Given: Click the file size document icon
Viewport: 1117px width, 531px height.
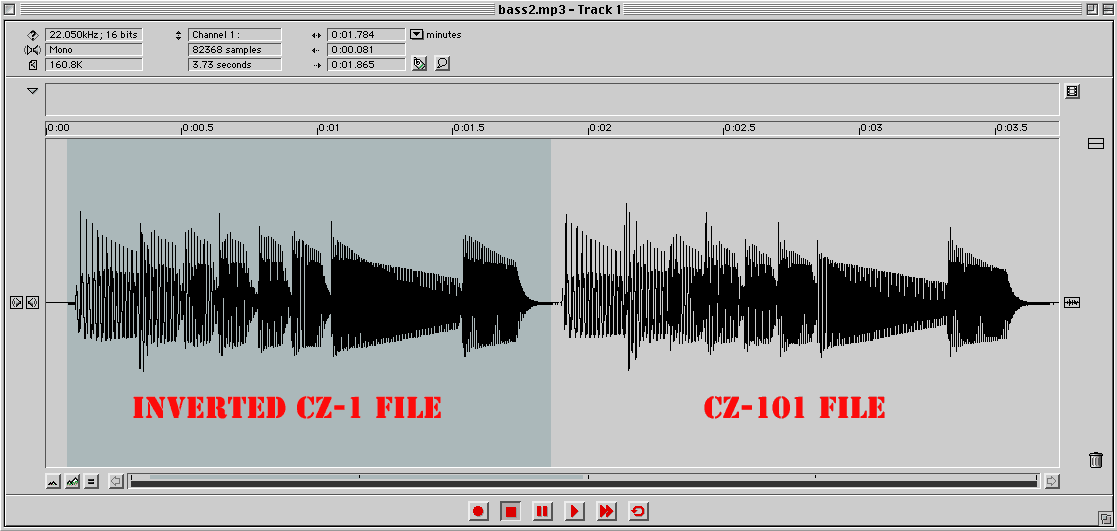Looking at the screenshot, I should [33, 65].
